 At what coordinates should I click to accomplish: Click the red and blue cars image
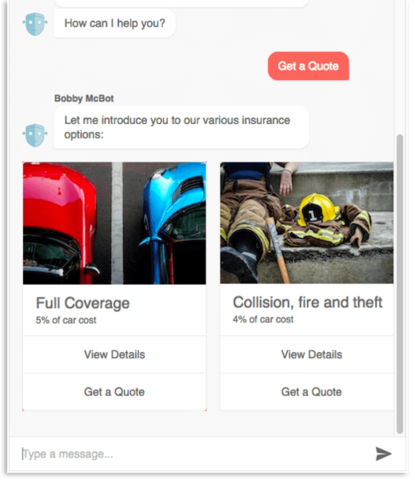click(x=114, y=223)
